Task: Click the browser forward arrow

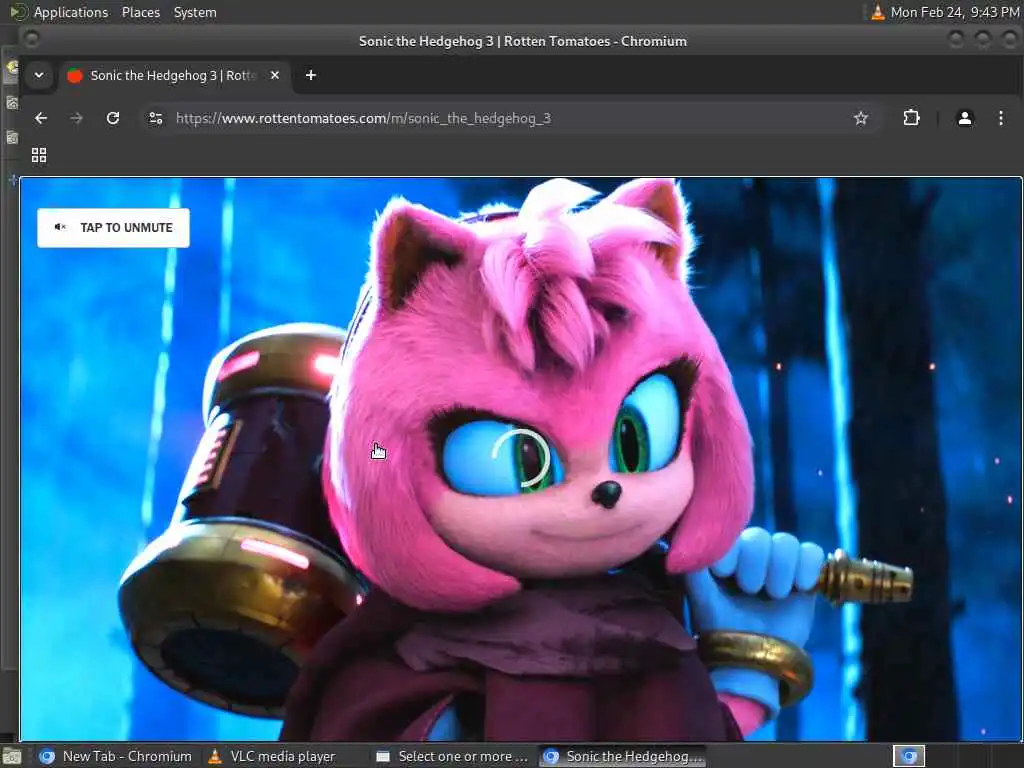Action: tap(76, 118)
